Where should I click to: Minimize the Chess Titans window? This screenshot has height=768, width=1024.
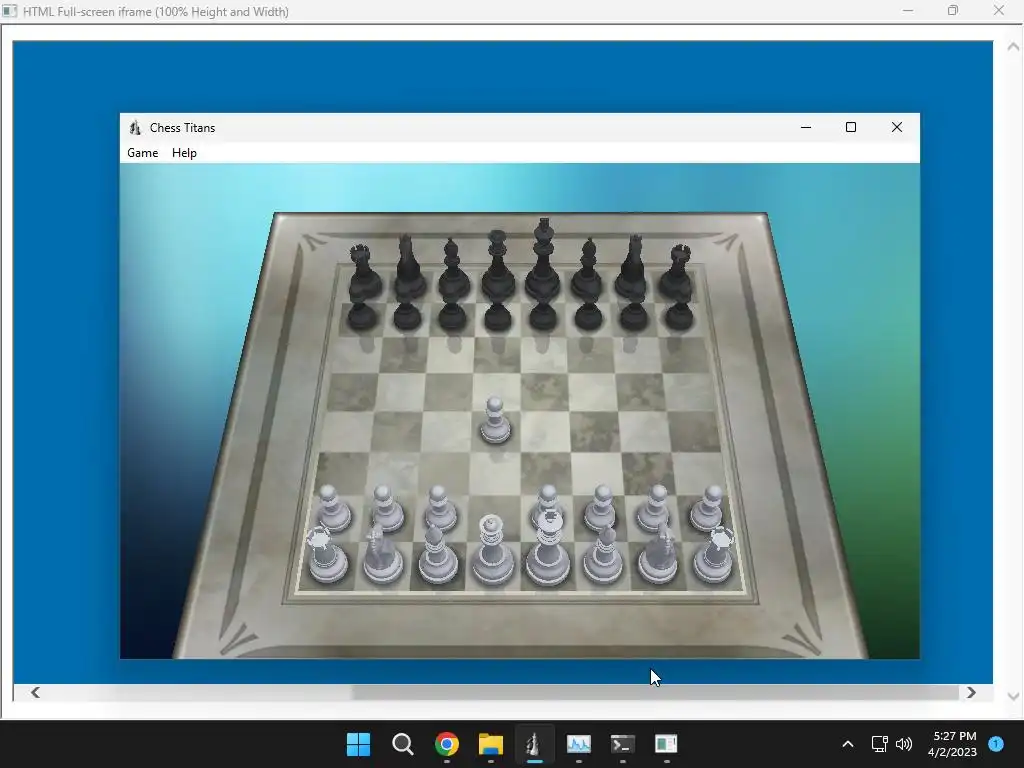[x=806, y=127]
